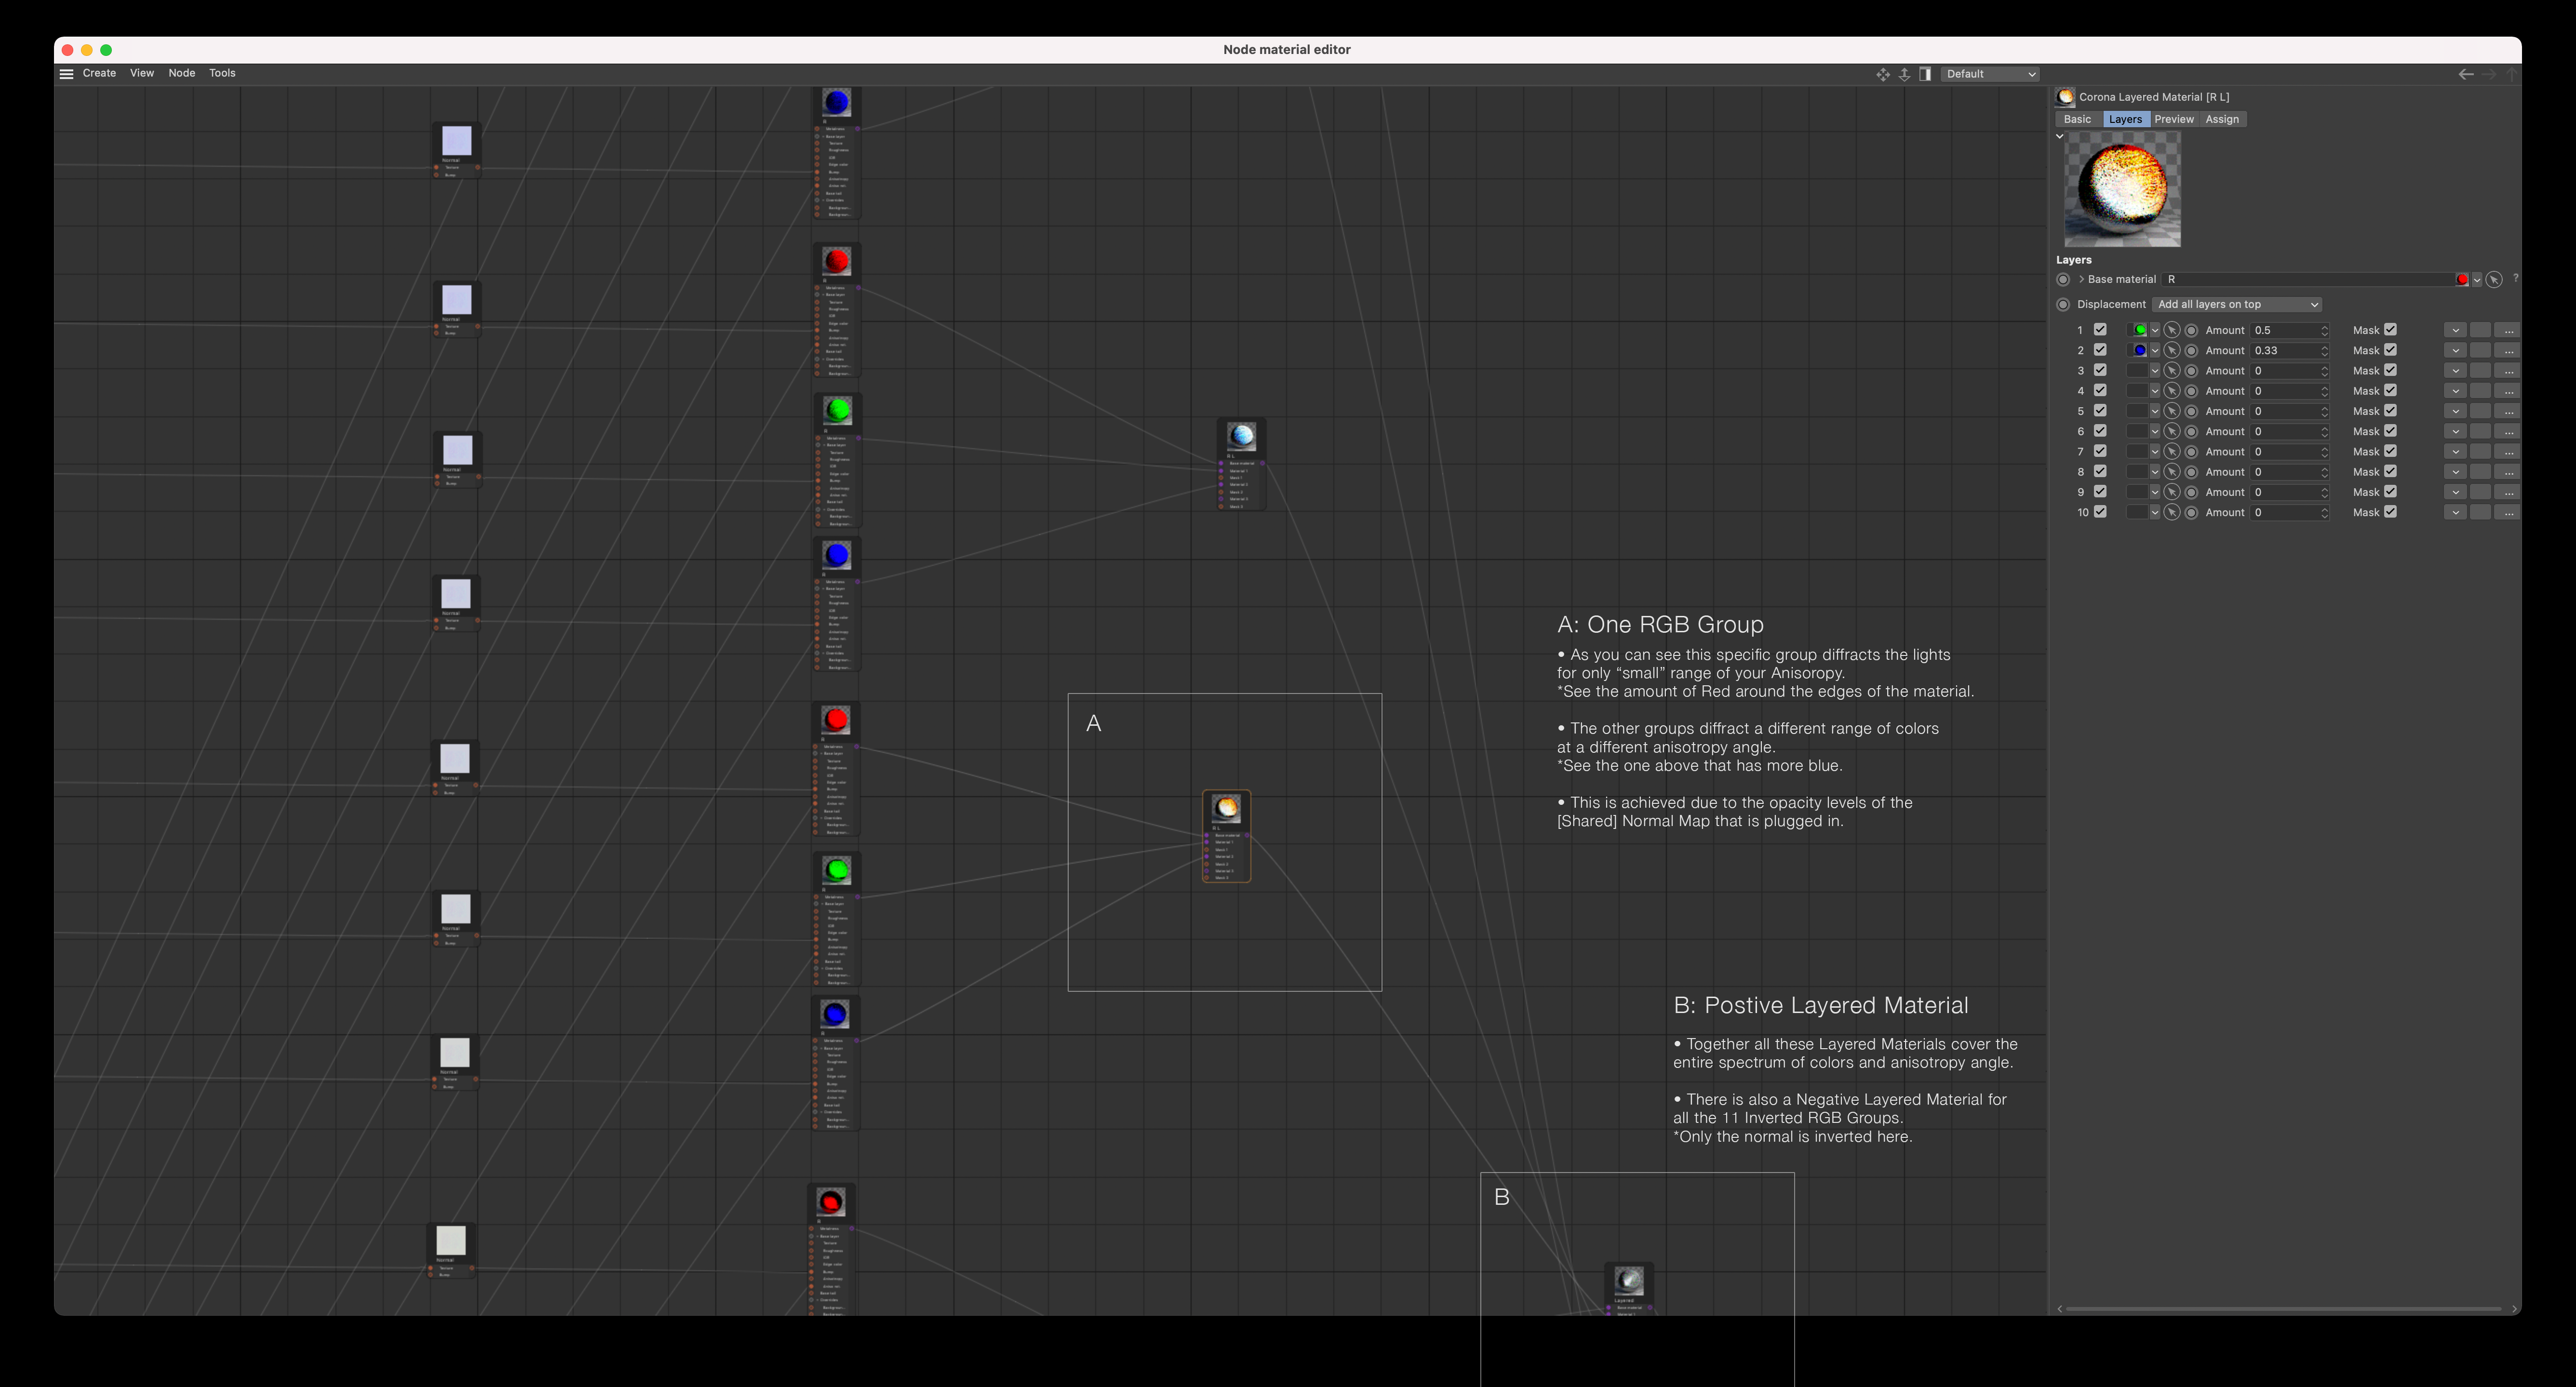
Task: Click the large material preview sphere thumbnail
Action: (2122, 190)
